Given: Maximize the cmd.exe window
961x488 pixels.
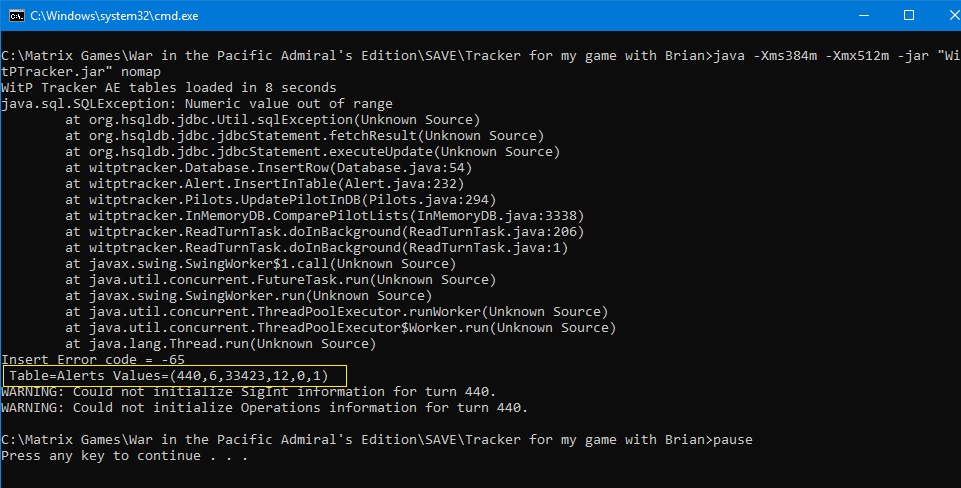Looking at the screenshot, I should pos(909,15).
